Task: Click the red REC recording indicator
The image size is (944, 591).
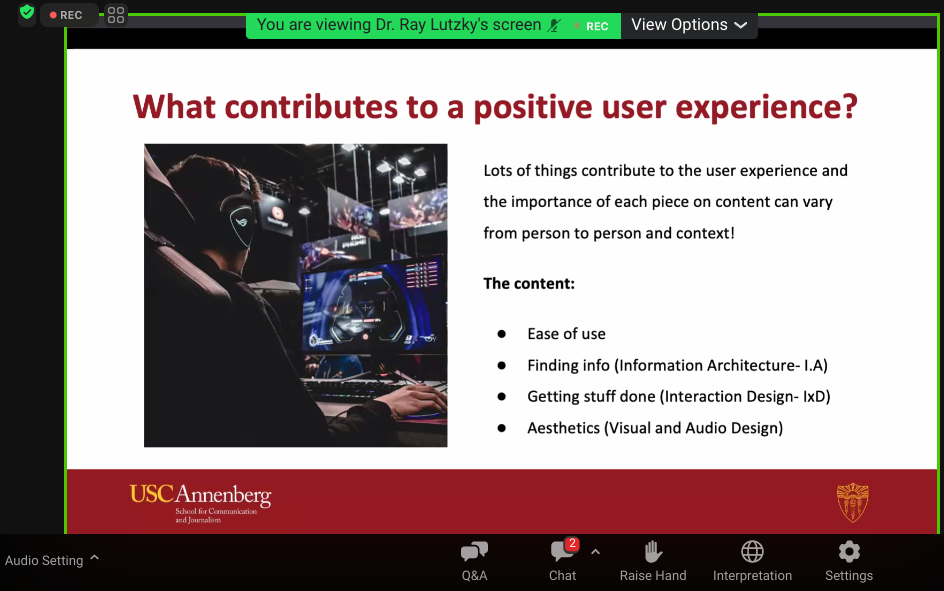Action: click(68, 15)
